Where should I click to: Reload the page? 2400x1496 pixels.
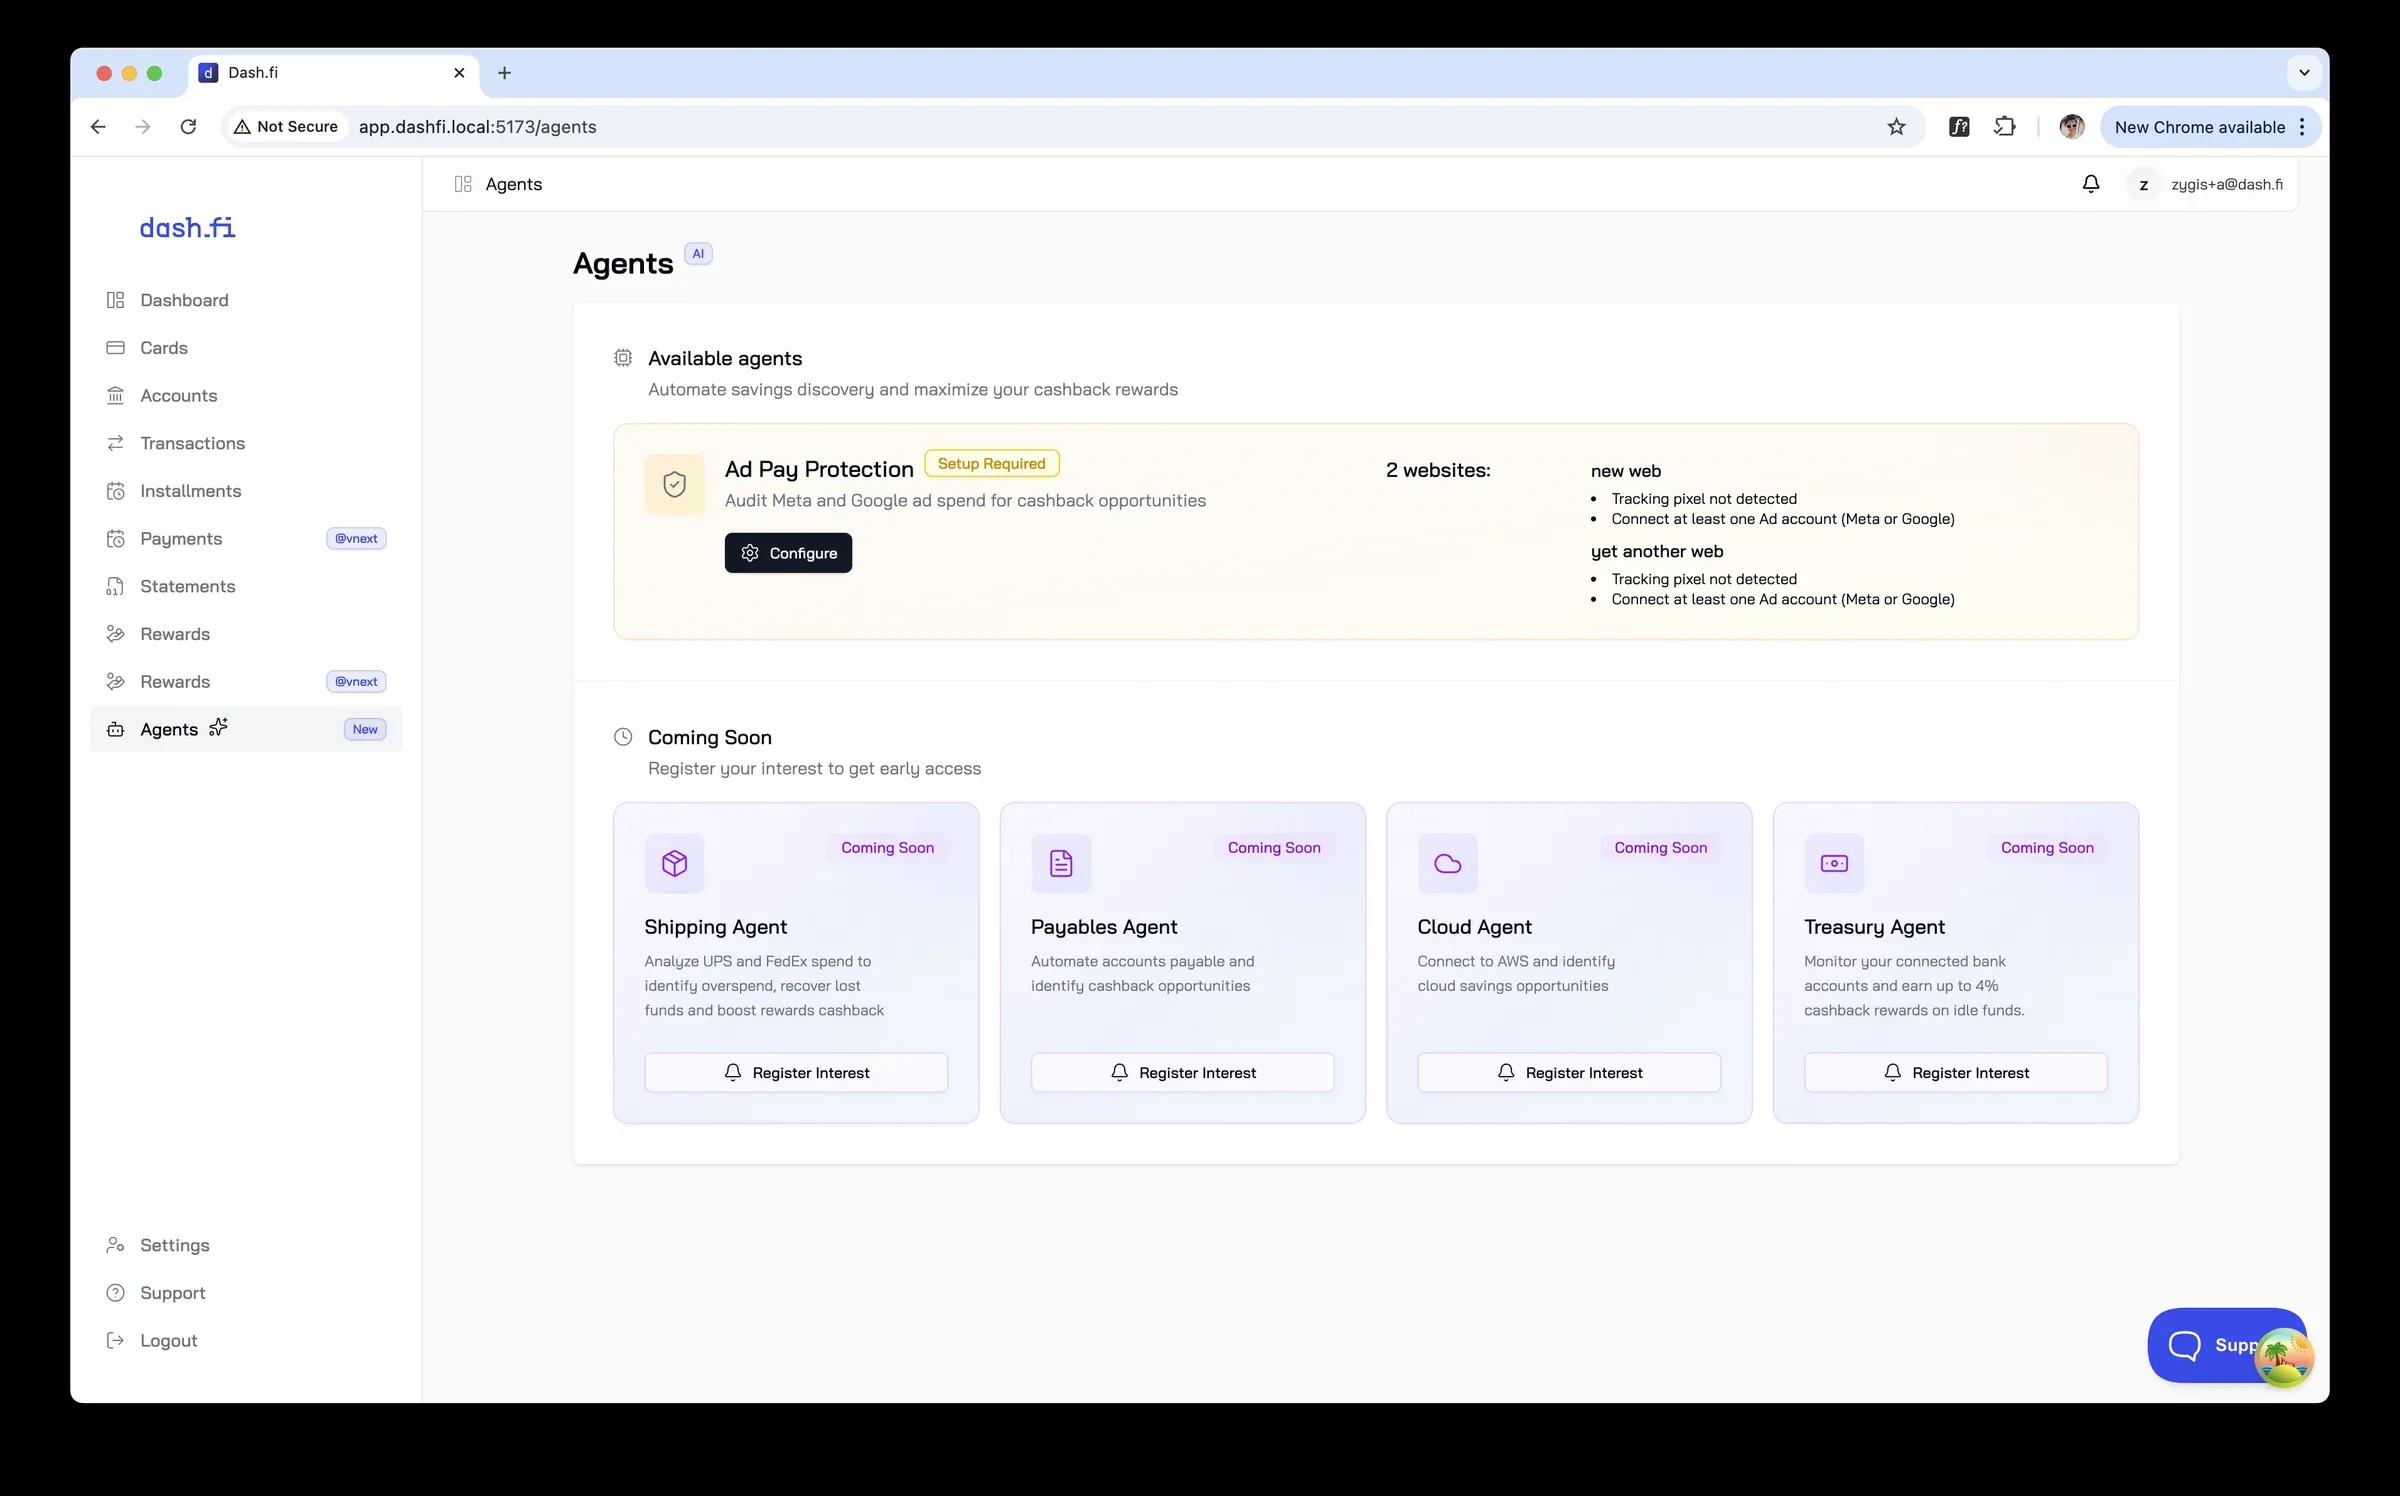click(188, 127)
